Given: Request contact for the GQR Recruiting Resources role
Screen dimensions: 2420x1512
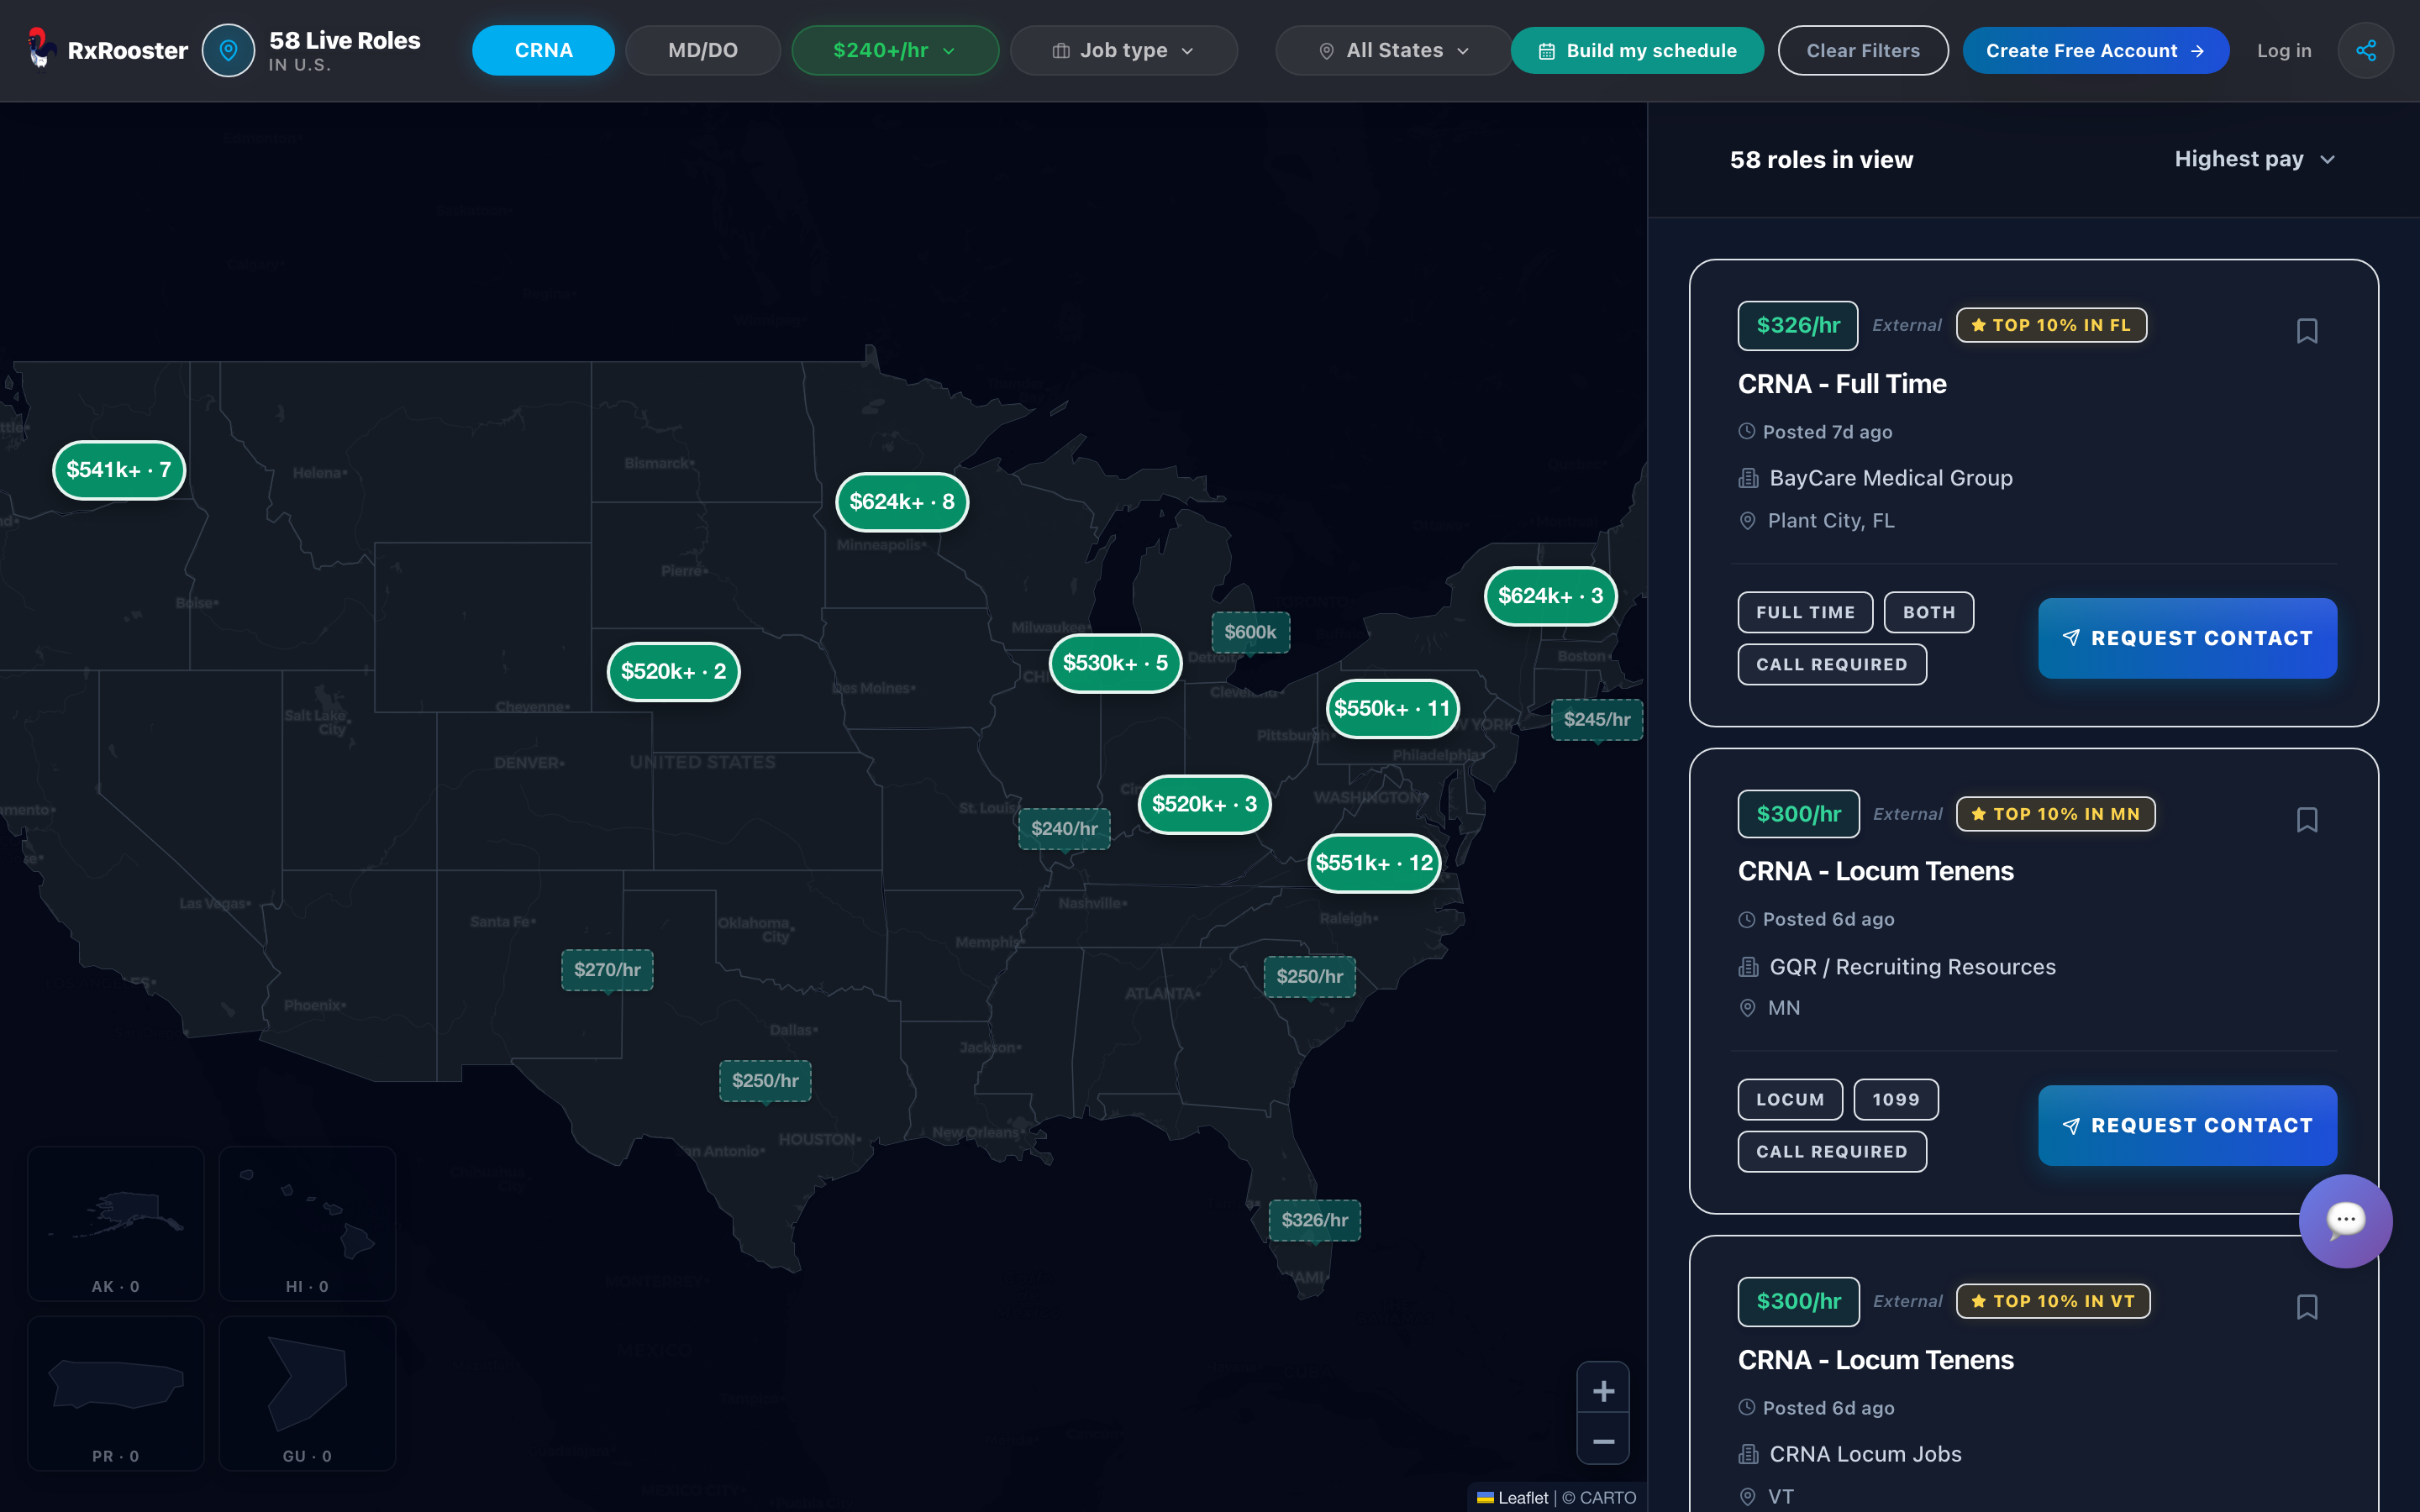Looking at the screenshot, I should pyautogui.click(x=2188, y=1125).
